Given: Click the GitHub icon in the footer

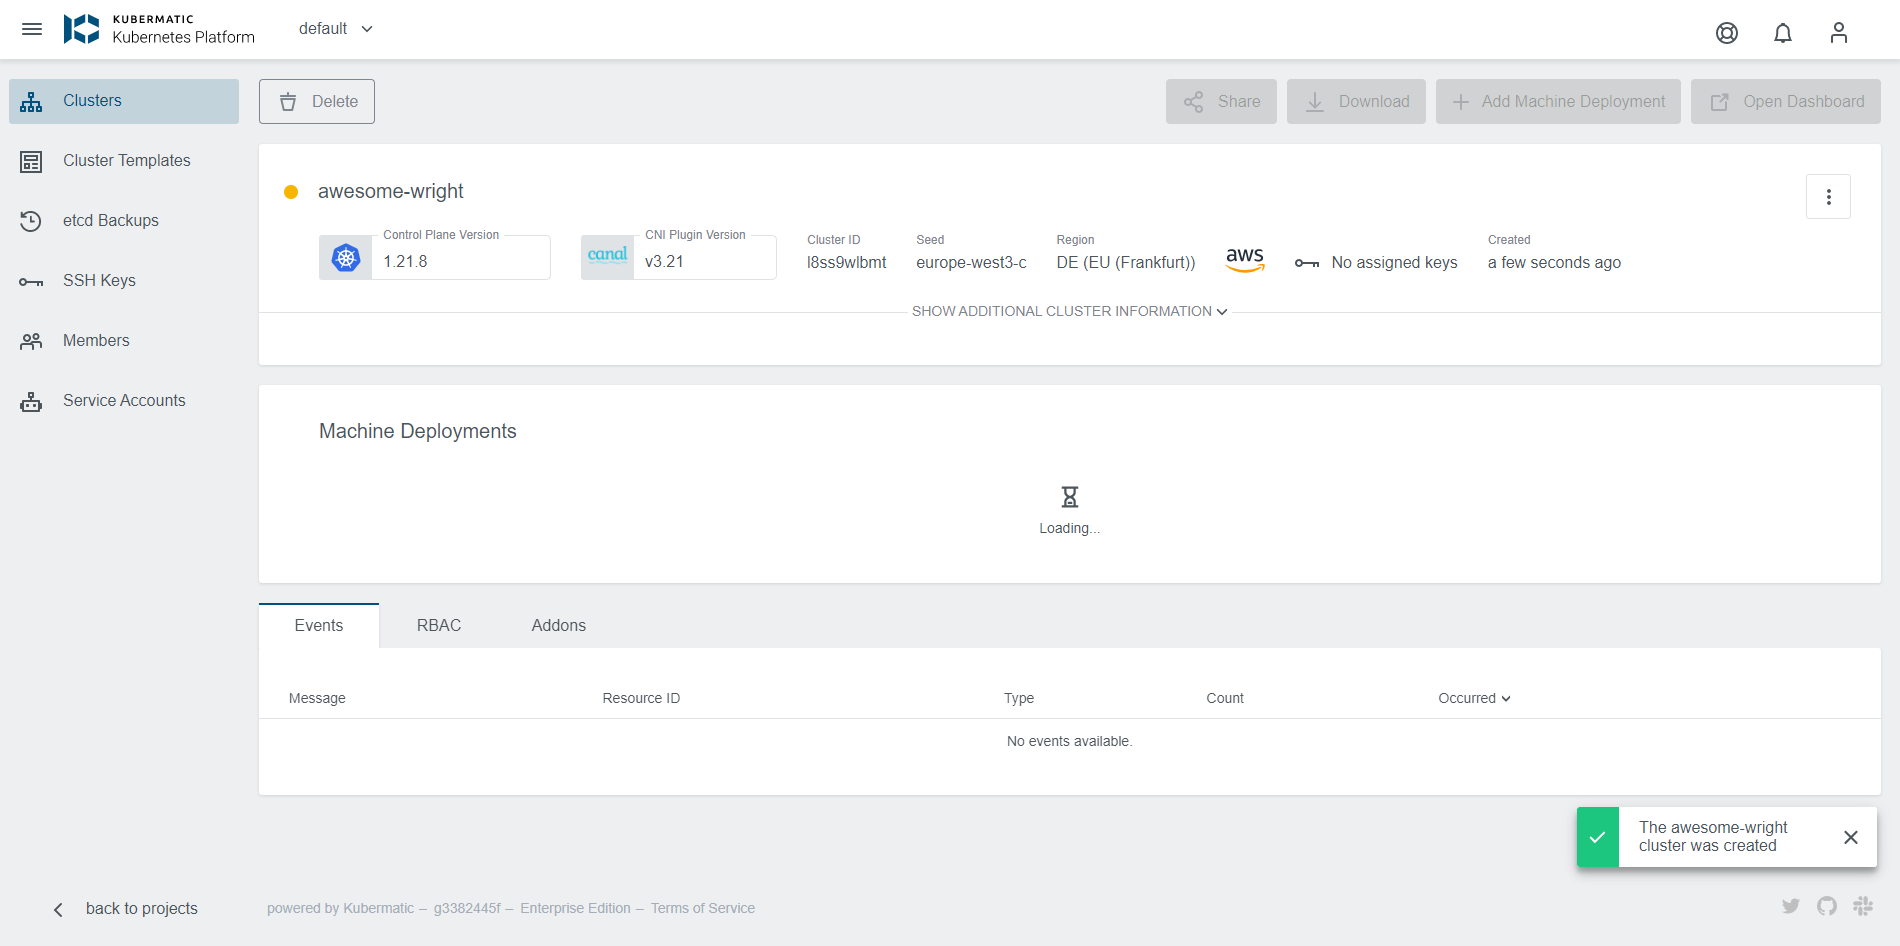Looking at the screenshot, I should [1828, 906].
